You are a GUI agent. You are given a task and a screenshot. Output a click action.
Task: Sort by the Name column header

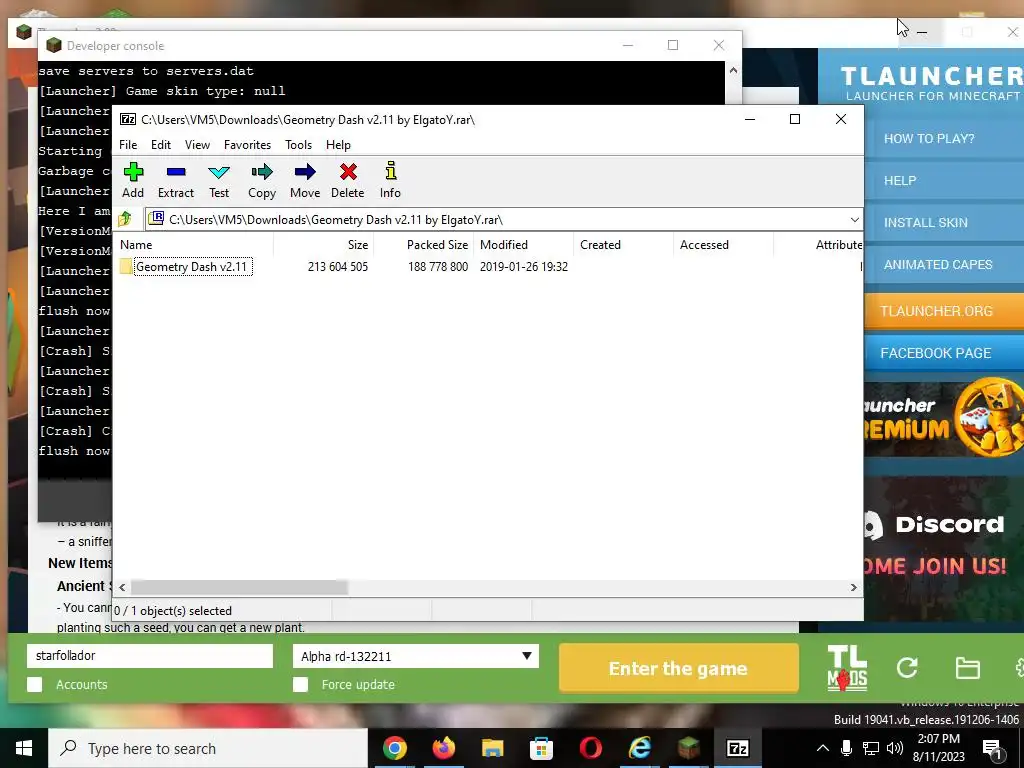[x=195, y=245]
